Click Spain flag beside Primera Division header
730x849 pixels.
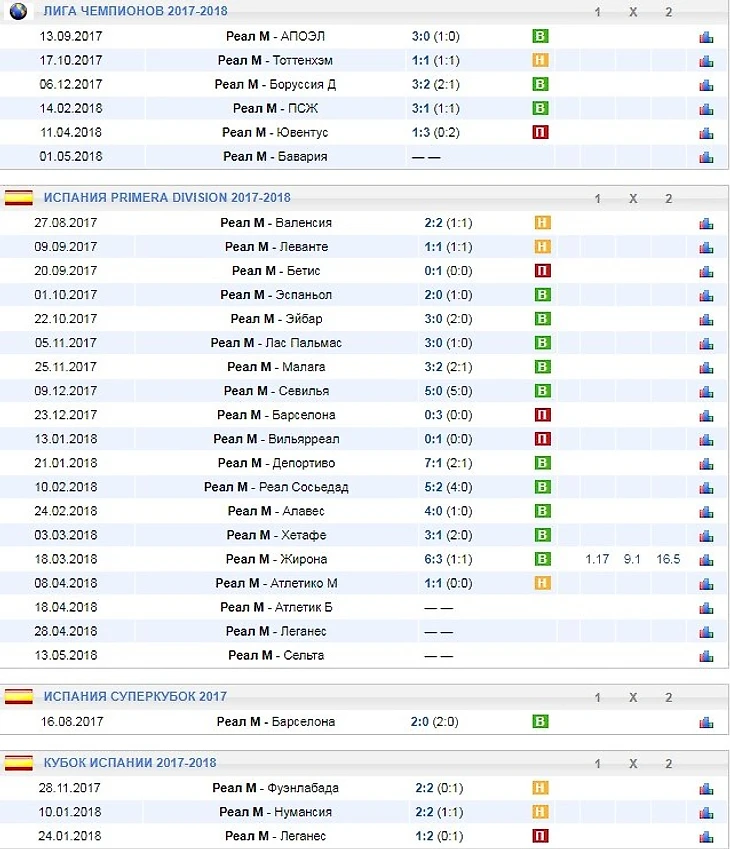point(19,198)
